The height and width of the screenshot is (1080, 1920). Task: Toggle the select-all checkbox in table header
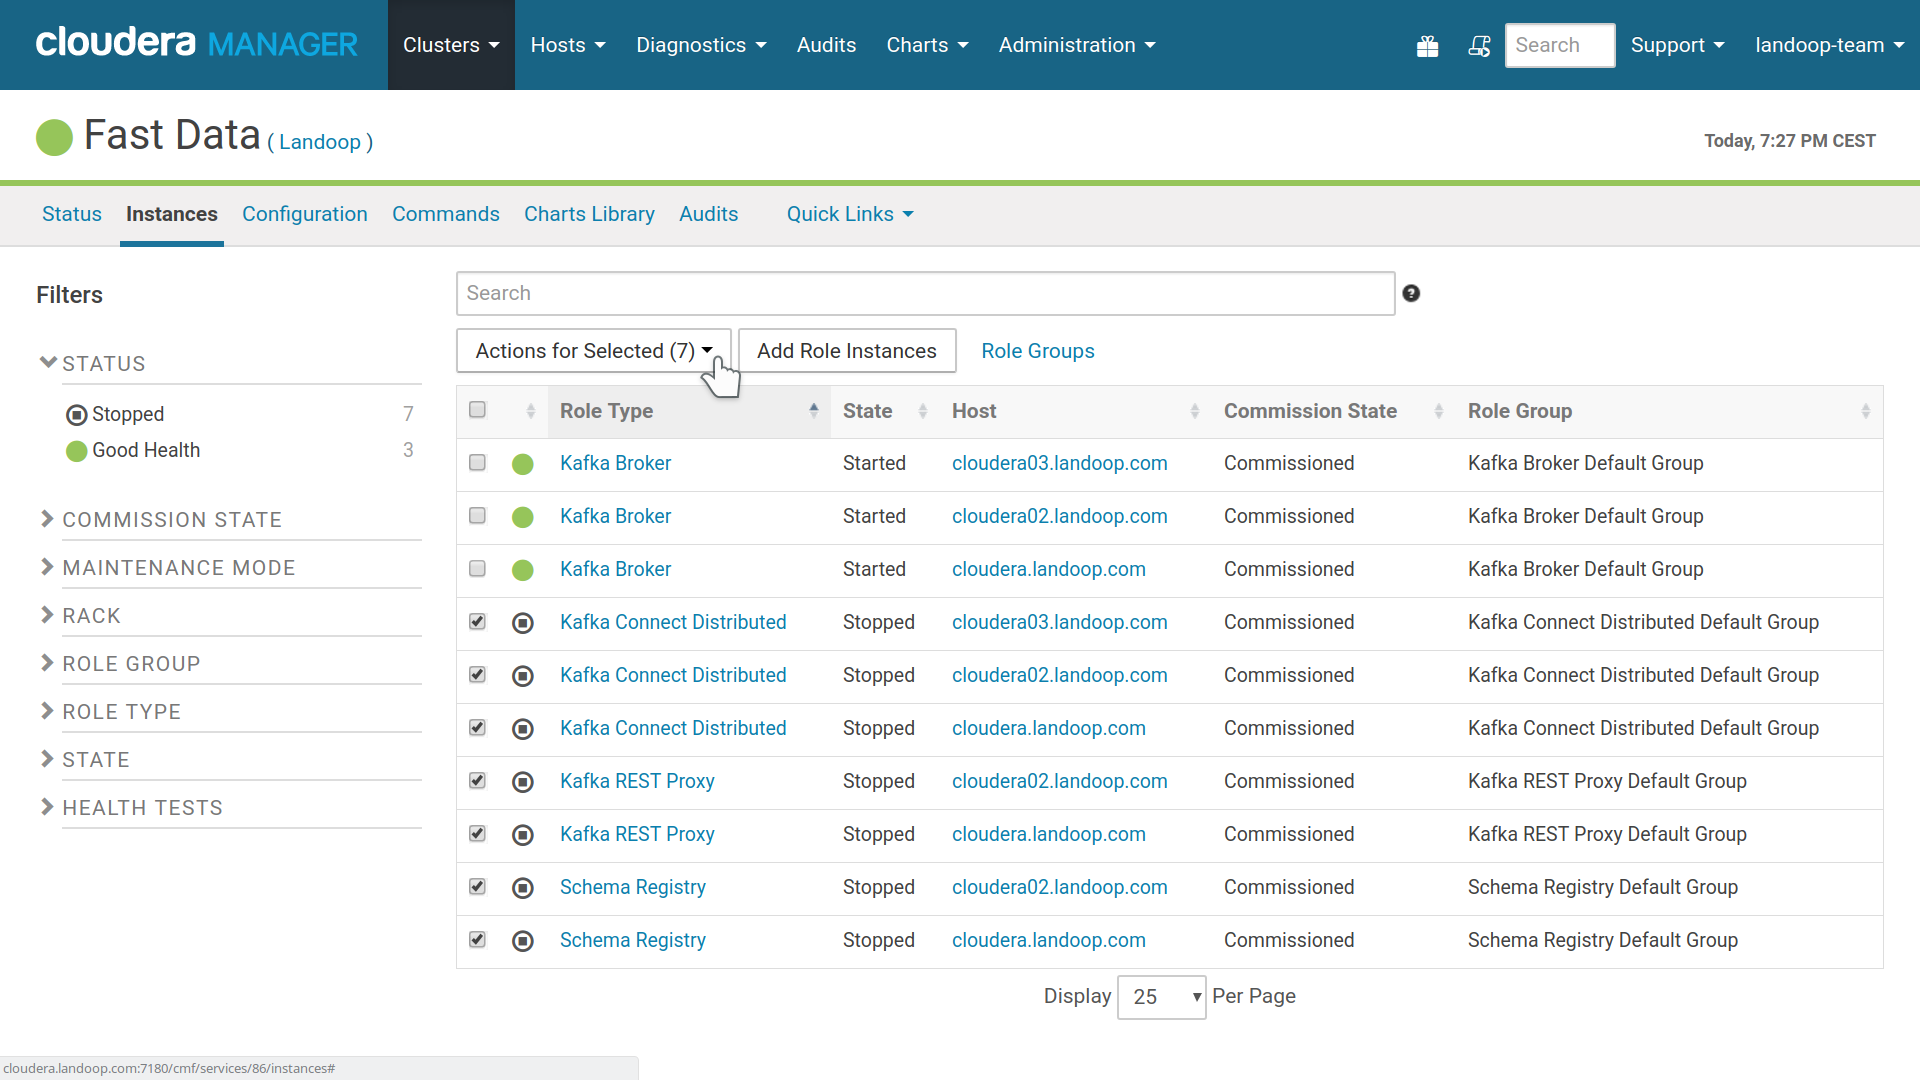[x=477, y=410]
